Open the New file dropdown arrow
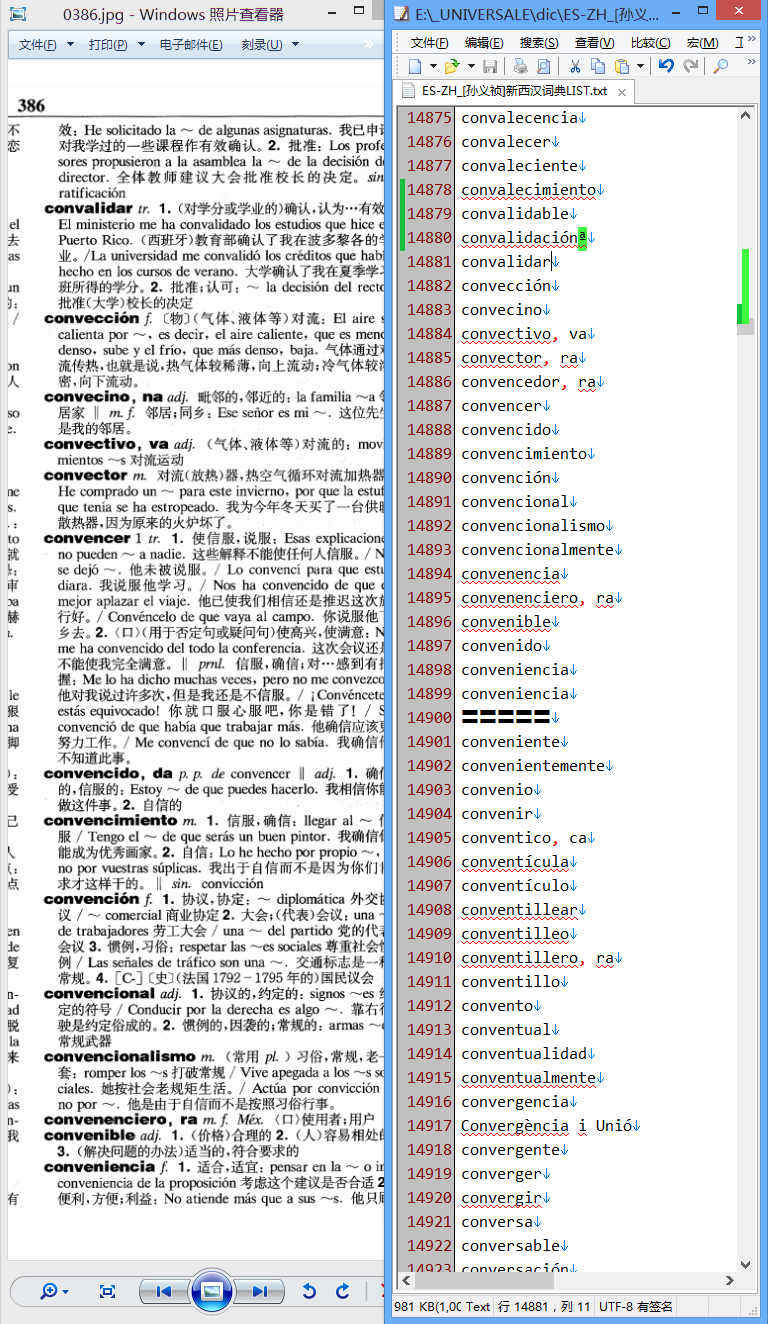The height and width of the screenshot is (1324, 768). point(433,66)
